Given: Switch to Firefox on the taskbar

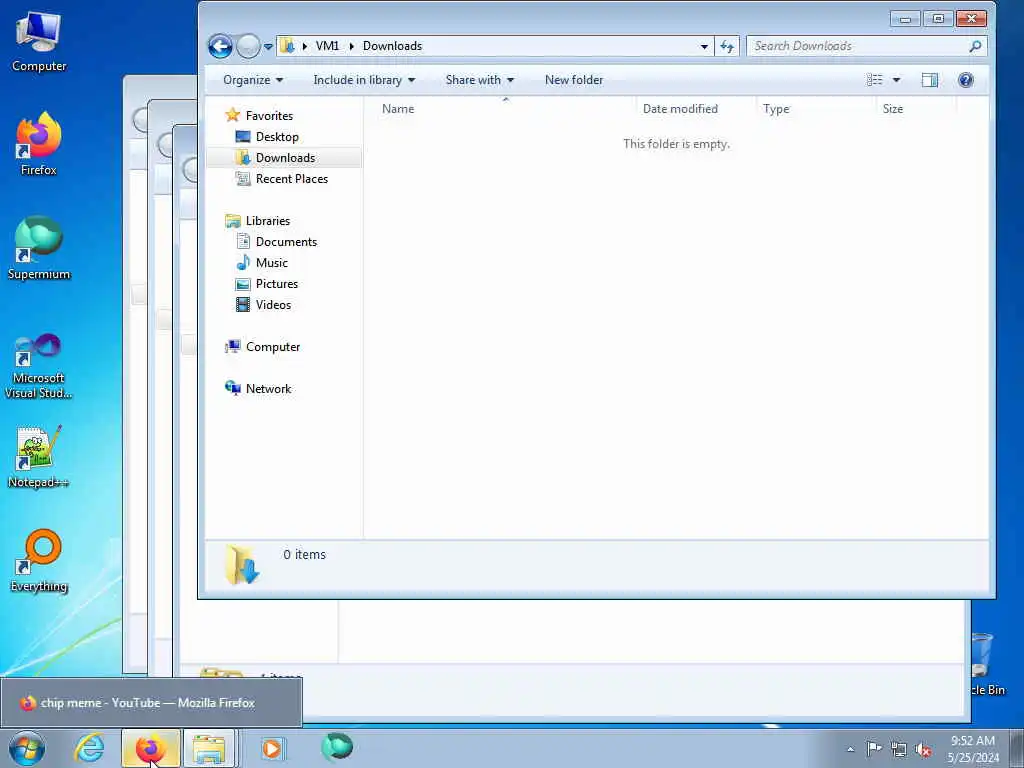Looking at the screenshot, I should [x=151, y=748].
